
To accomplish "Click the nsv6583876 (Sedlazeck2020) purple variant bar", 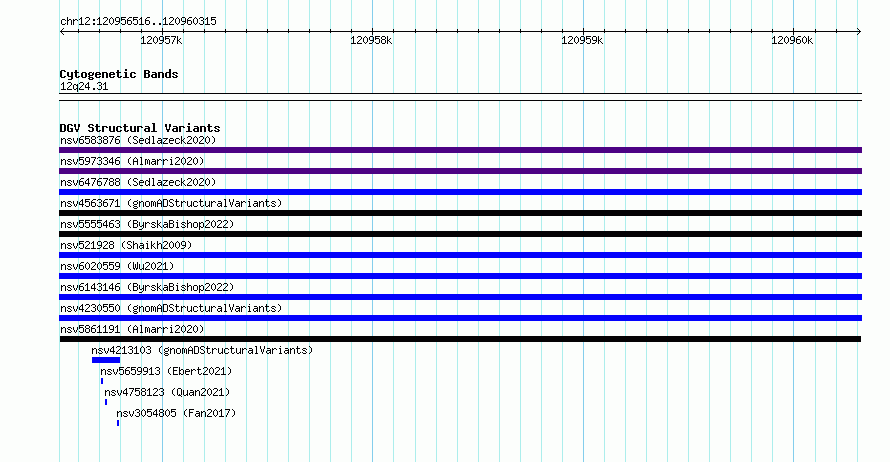I will (460, 150).
